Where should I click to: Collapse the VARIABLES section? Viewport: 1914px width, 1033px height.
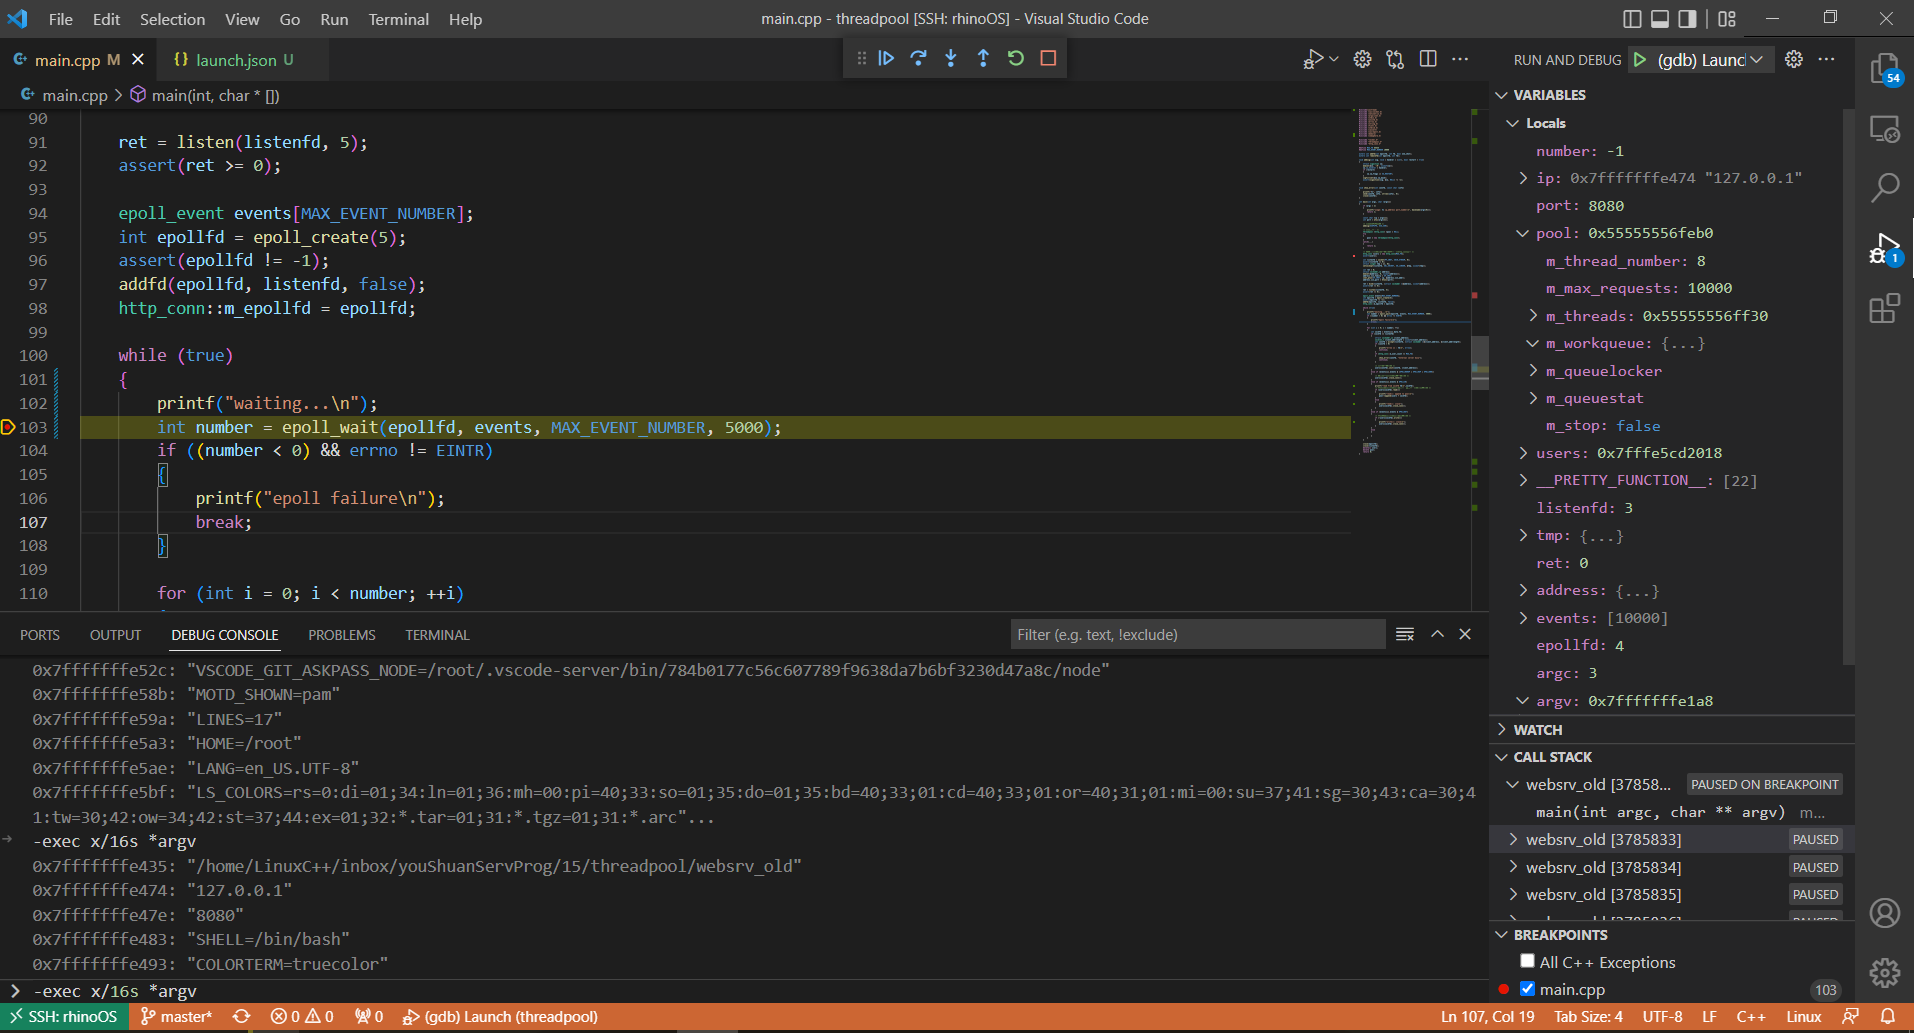pos(1501,95)
